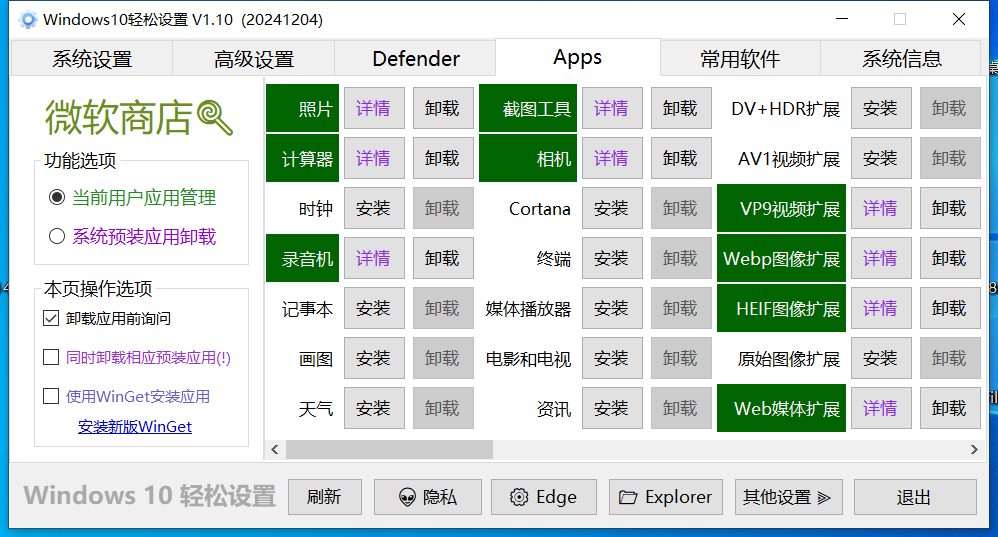
Task: Uninstall Web媒体扩展
Action: (x=950, y=408)
